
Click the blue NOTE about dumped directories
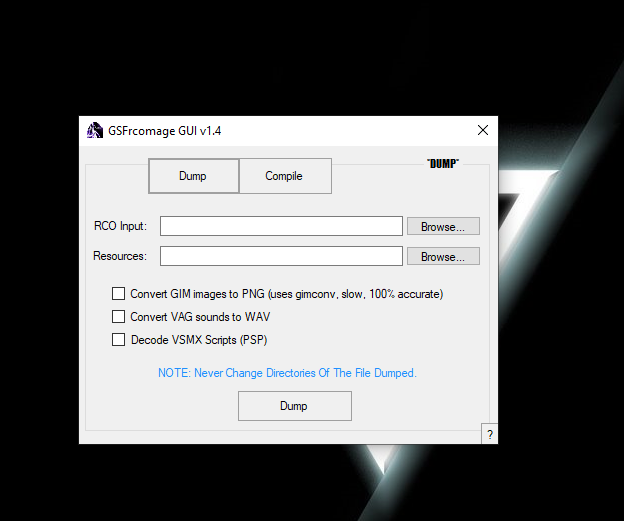(287, 373)
